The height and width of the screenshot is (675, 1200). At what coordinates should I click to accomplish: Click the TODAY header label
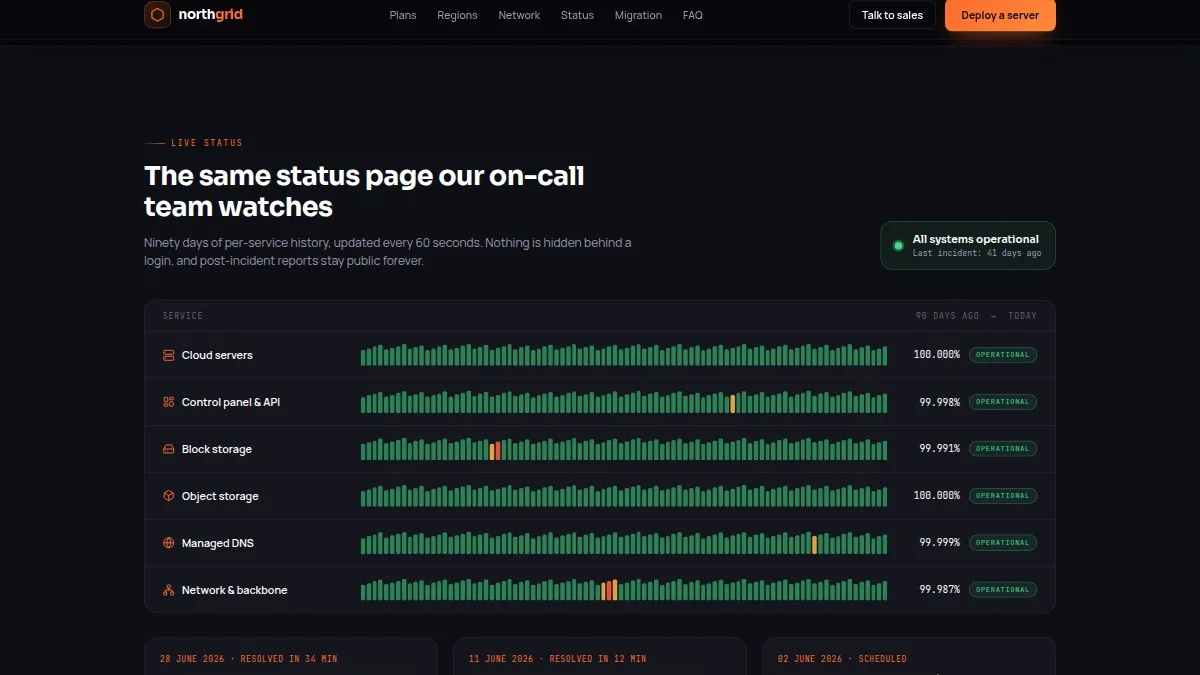tap(1023, 316)
